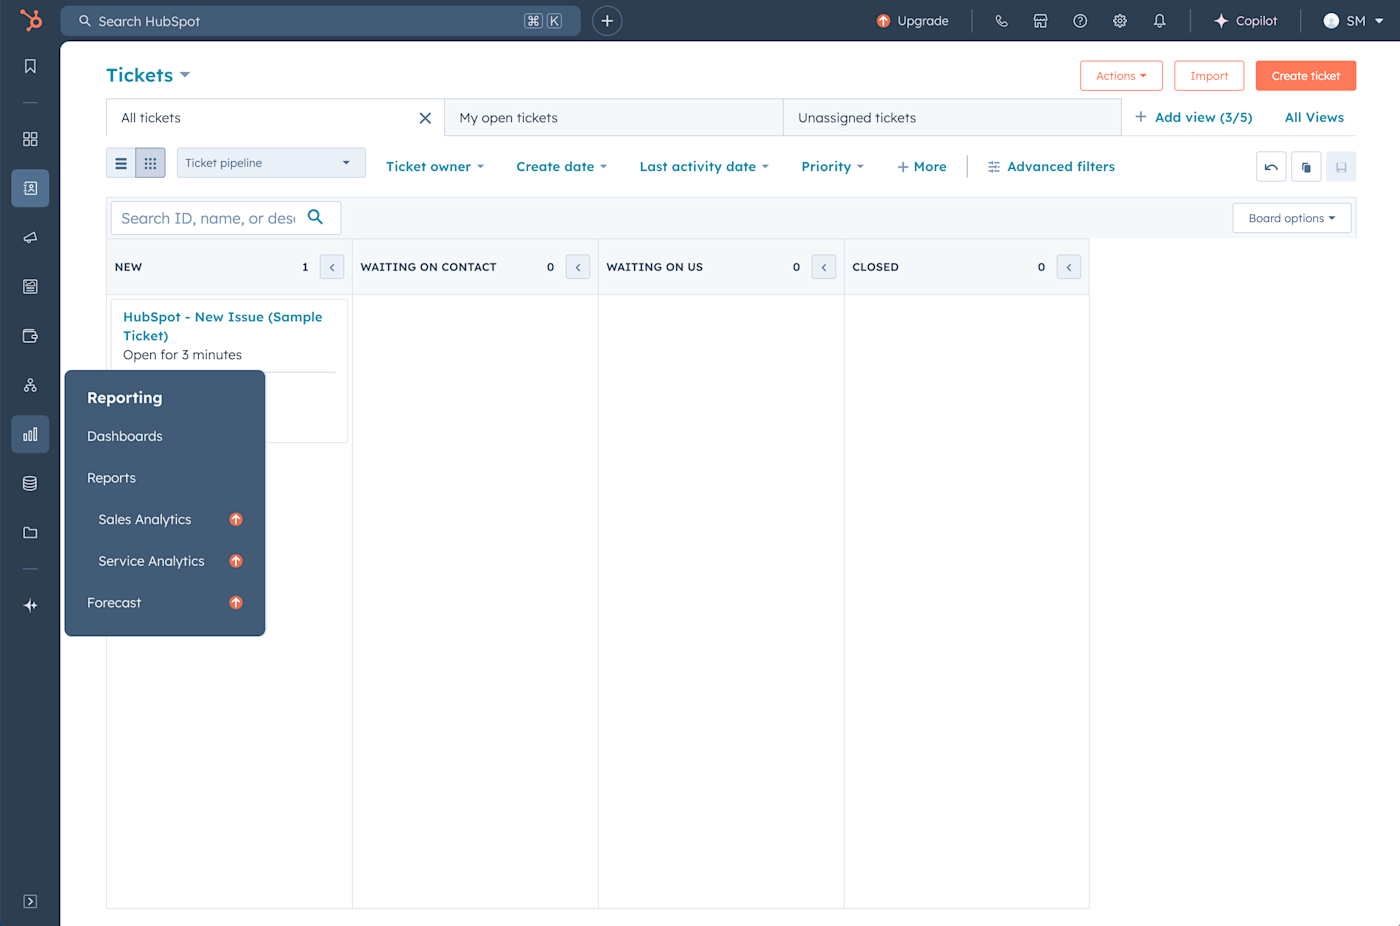Collapse the NEW column
The height and width of the screenshot is (926, 1400).
(x=332, y=267)
